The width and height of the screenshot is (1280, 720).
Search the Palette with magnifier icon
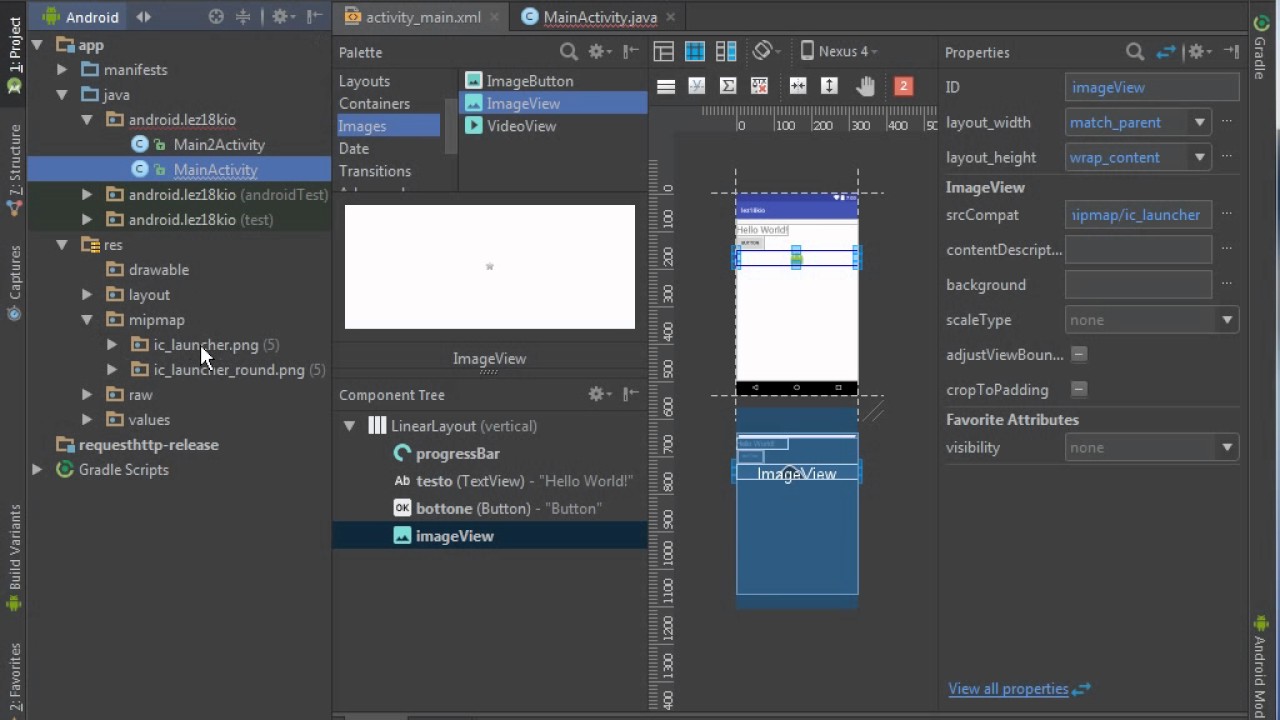pyautogui.click(x=568, y=52)
